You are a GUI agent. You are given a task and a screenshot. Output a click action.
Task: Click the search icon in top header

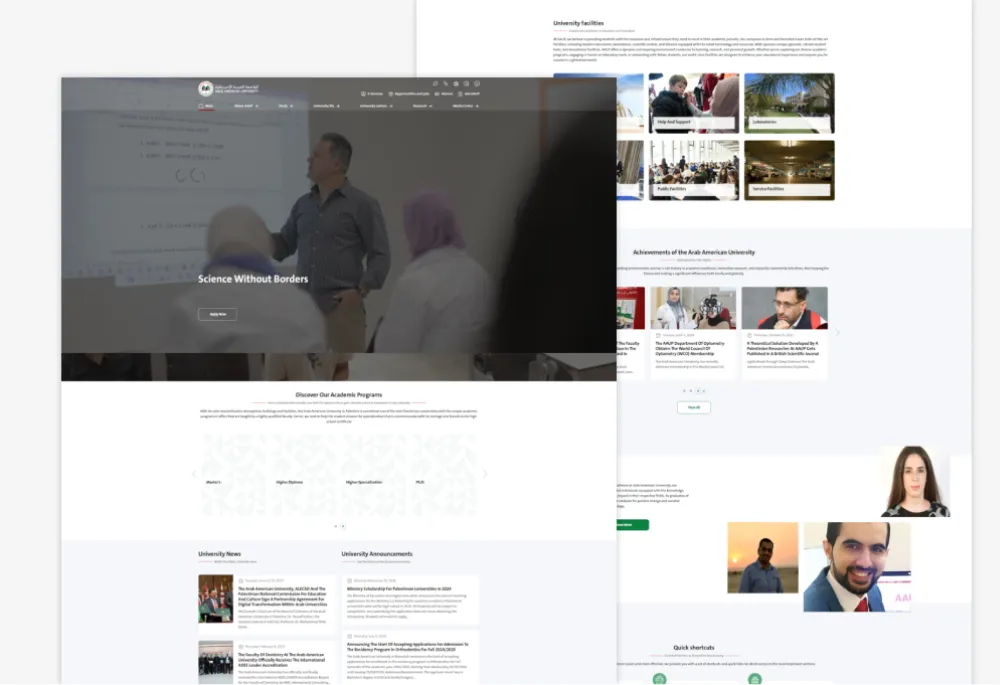(x=435, y=83)
